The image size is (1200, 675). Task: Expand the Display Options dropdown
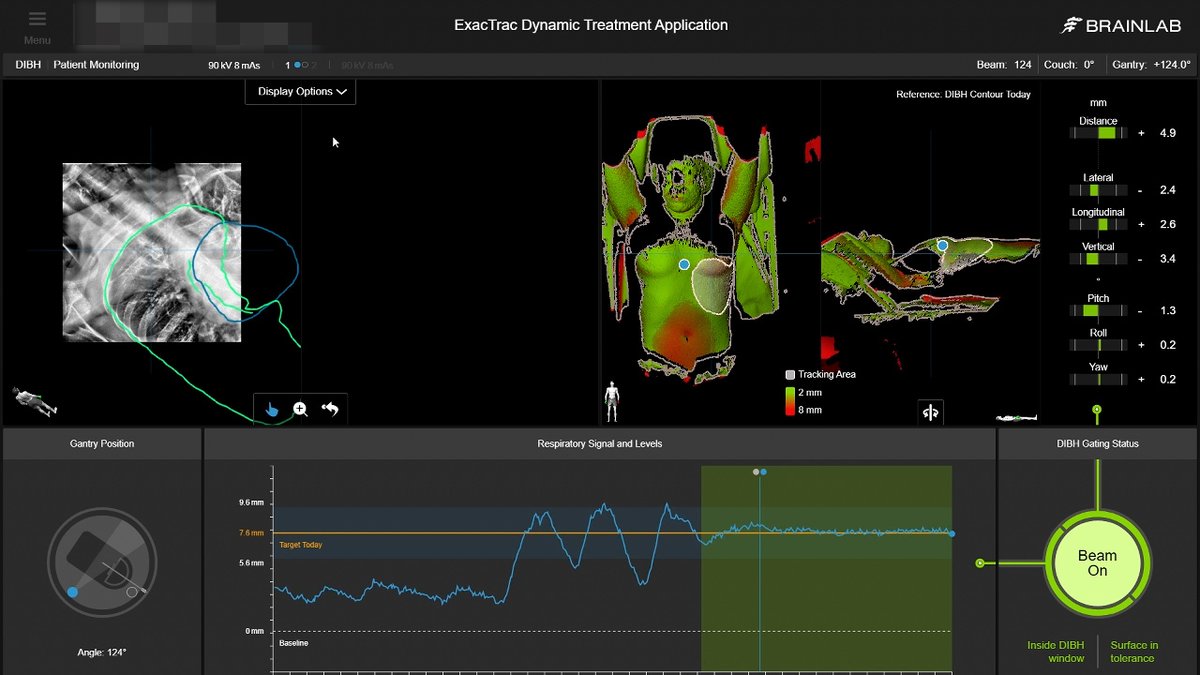(301, 91)
